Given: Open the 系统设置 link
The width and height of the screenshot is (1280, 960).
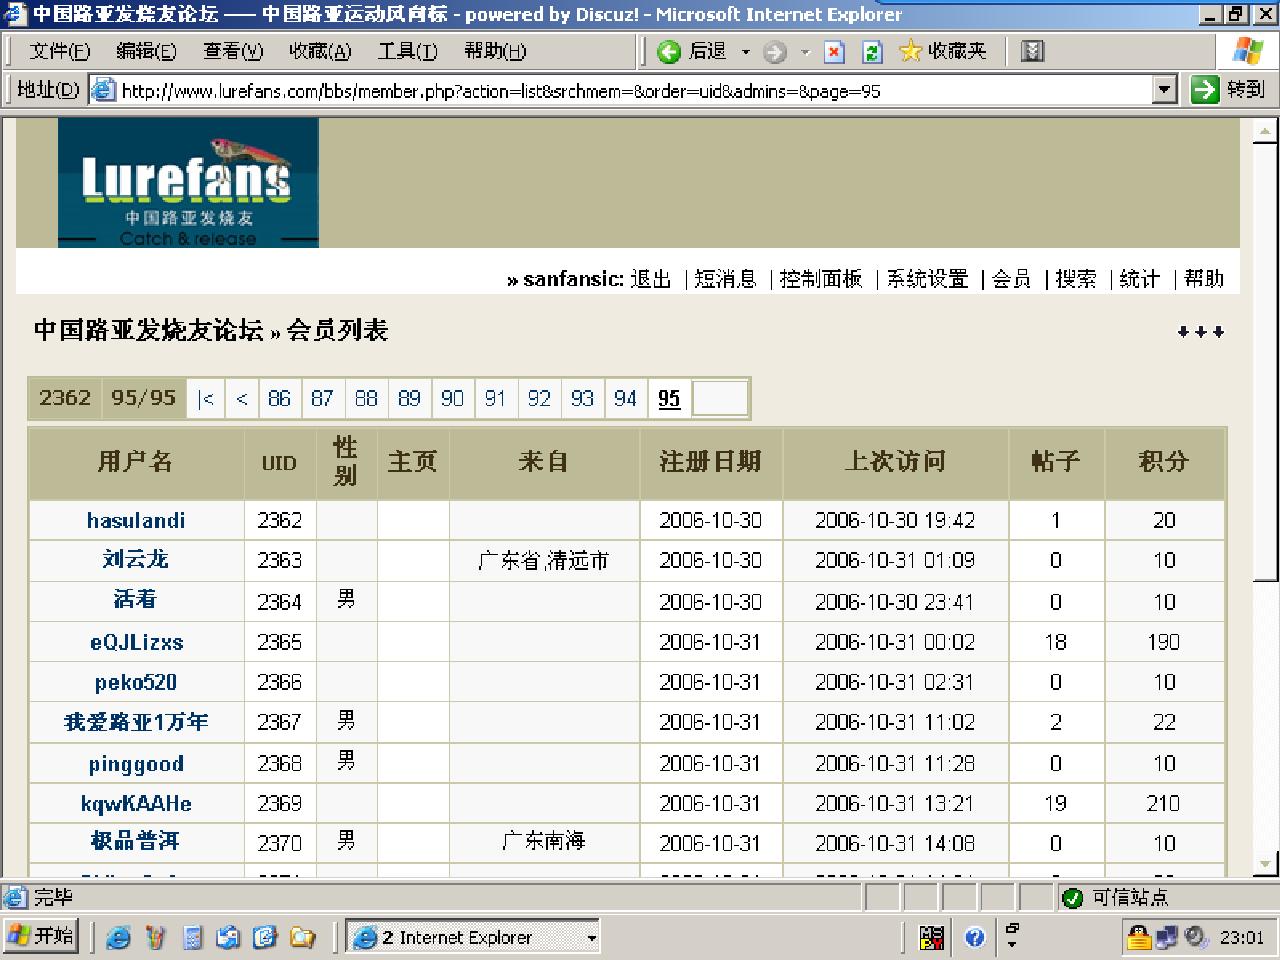Looking at the screenshot, I should [928, 279].
